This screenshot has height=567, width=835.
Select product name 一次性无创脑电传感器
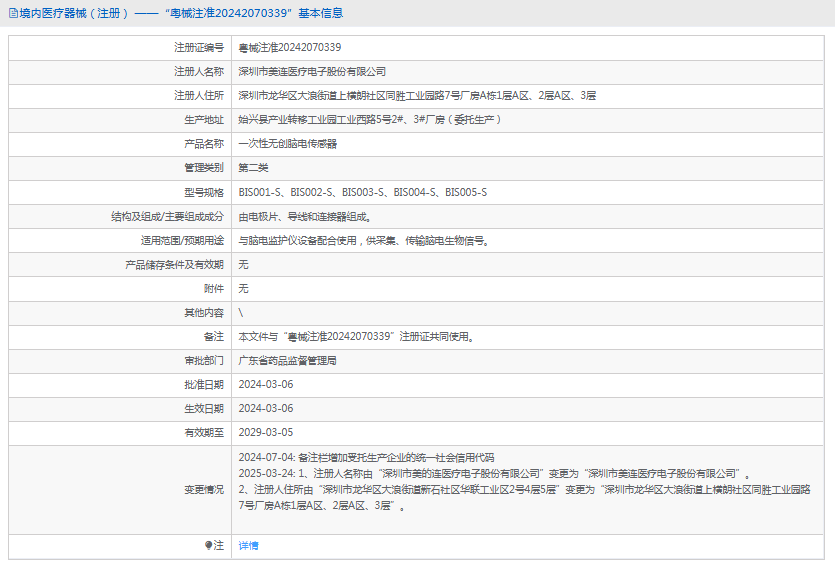pyautogui.click(x=288, y=144)
